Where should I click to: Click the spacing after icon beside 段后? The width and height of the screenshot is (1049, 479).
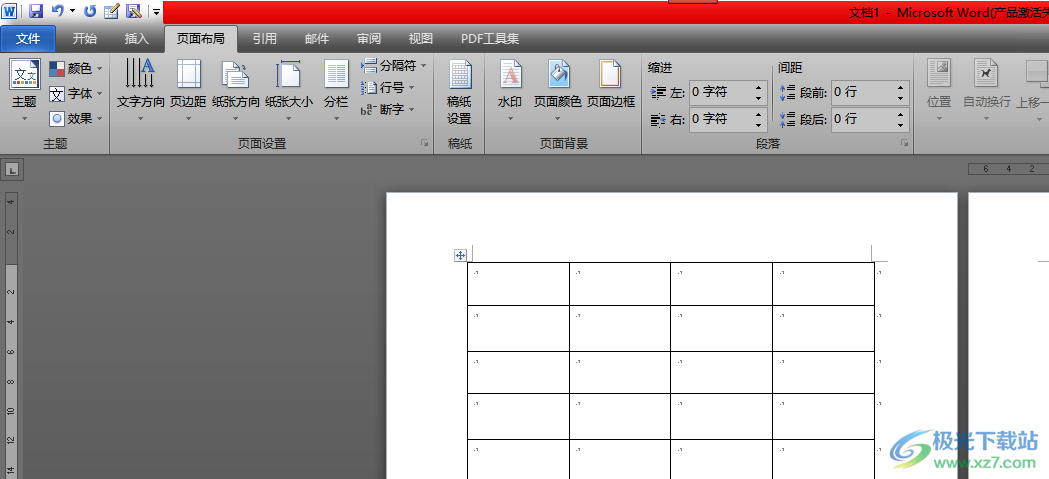pyautogui.click(x=787, y=120)
